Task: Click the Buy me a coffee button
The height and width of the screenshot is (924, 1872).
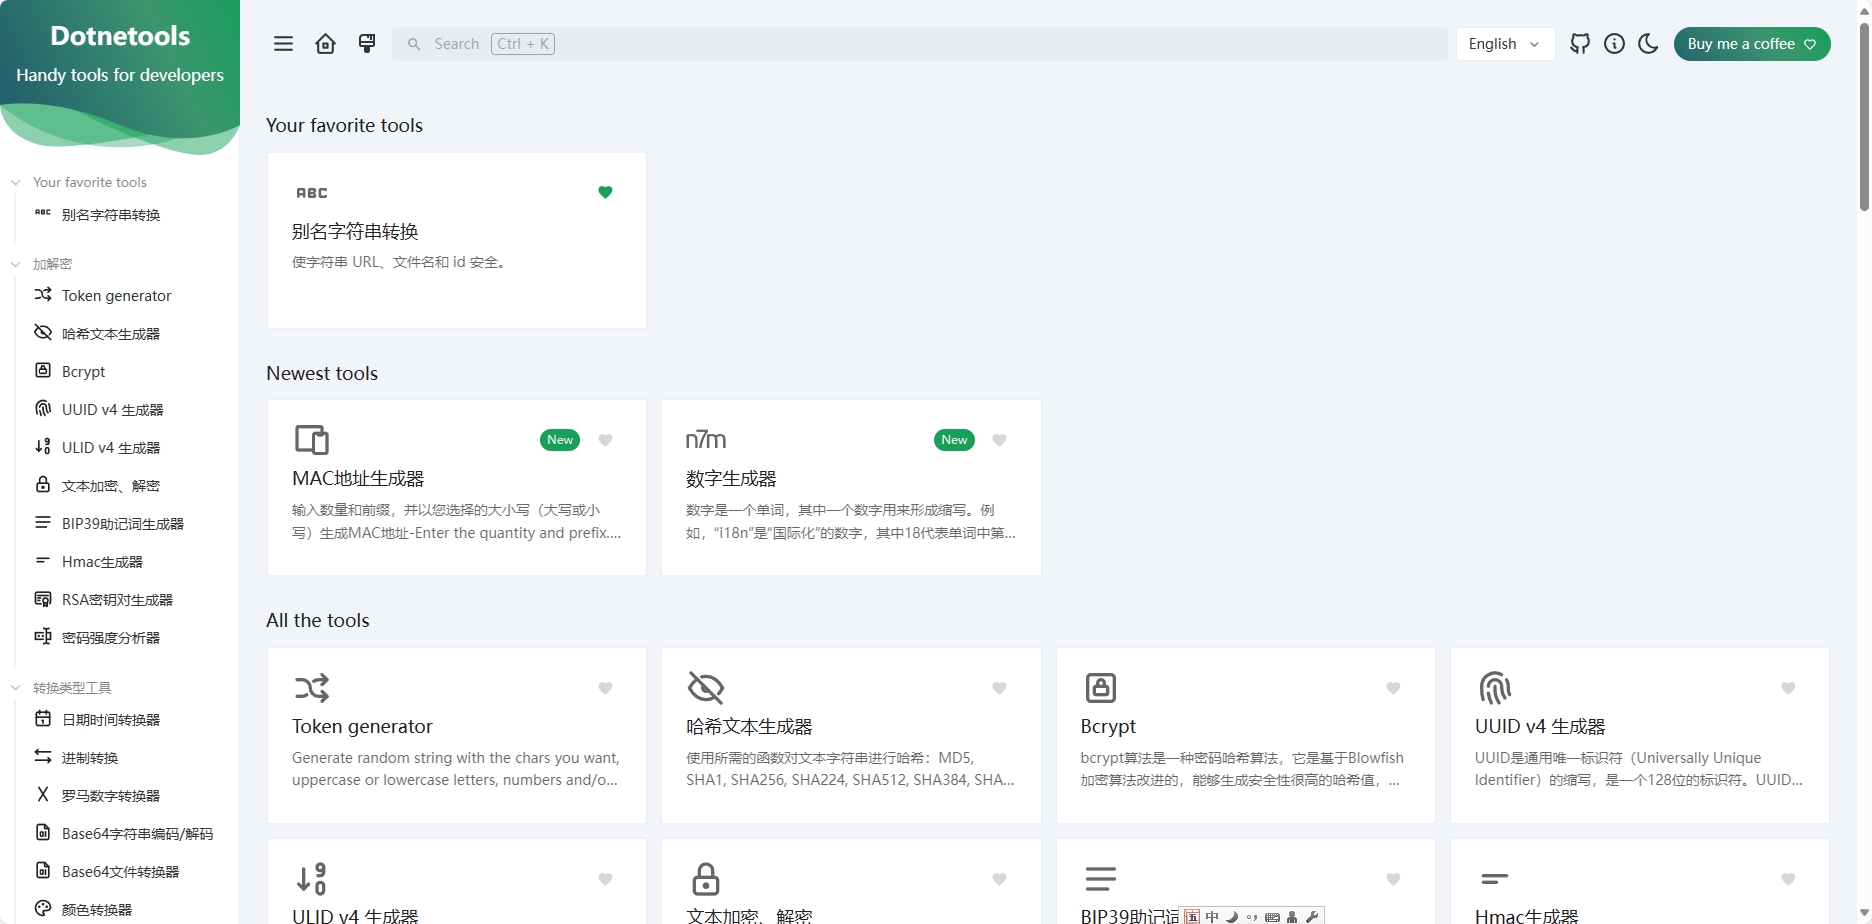Action: pos(1752,44)
